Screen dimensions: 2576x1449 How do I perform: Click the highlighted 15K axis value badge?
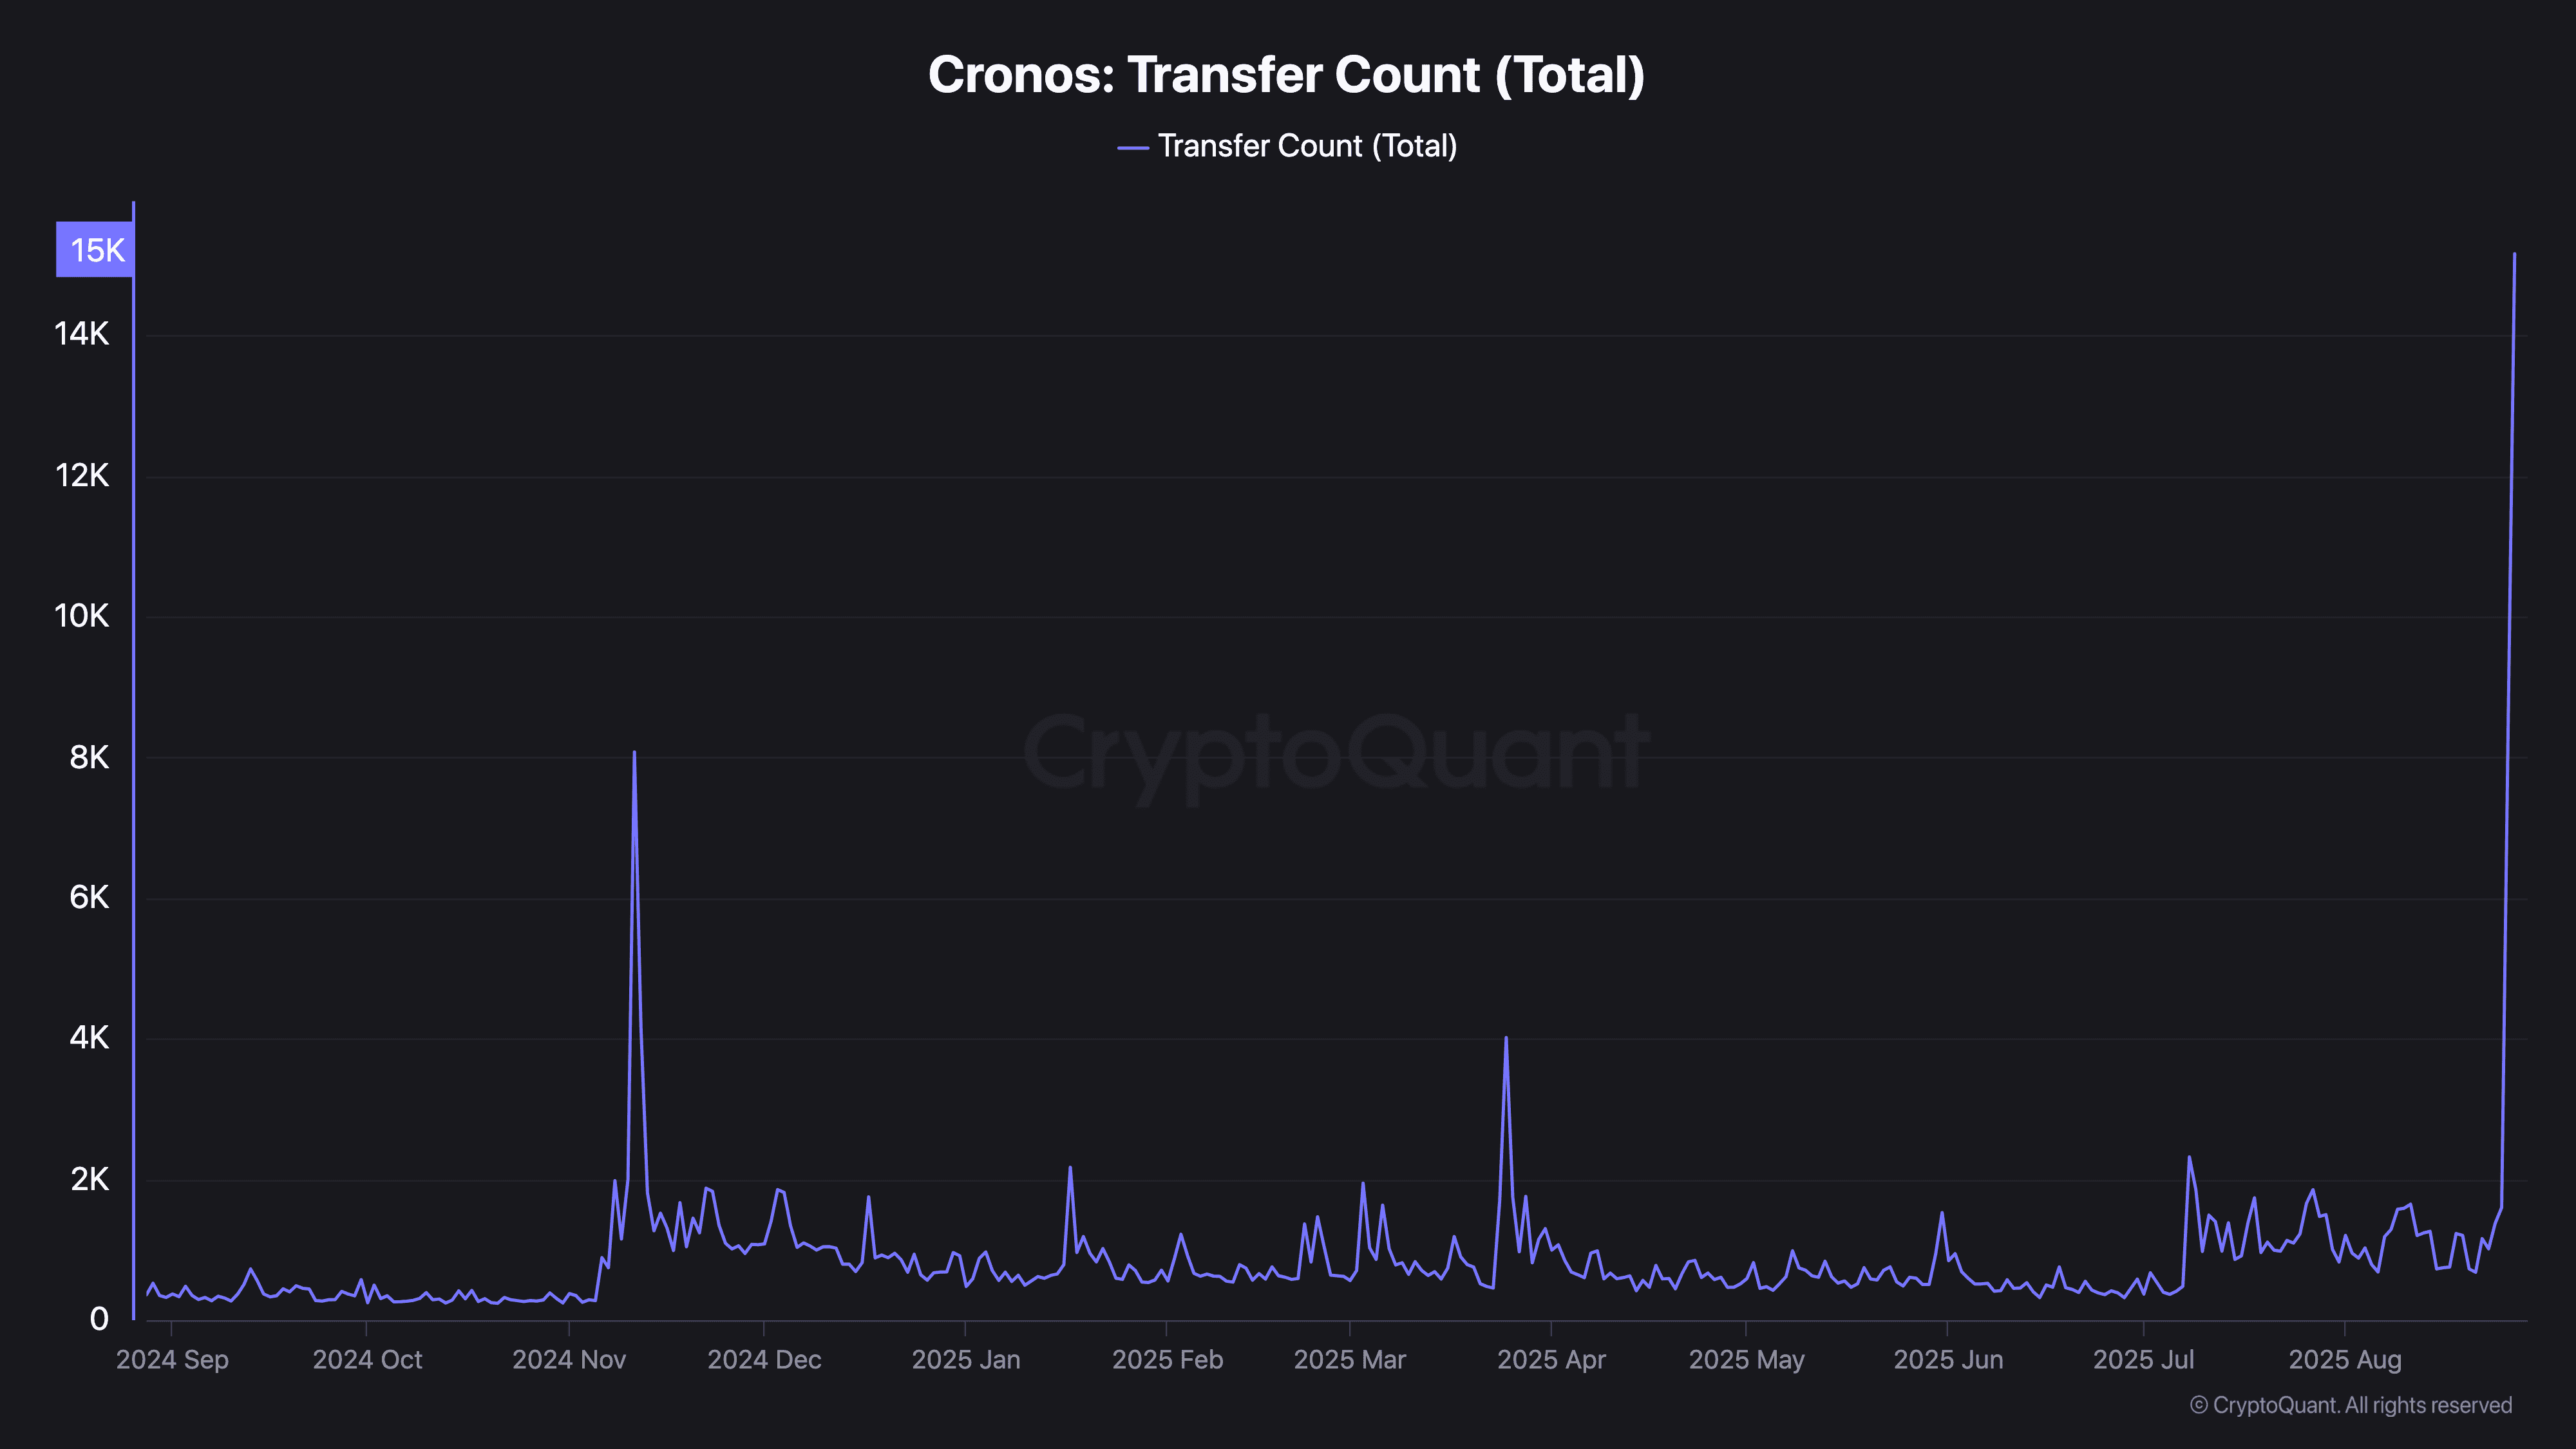95,250
